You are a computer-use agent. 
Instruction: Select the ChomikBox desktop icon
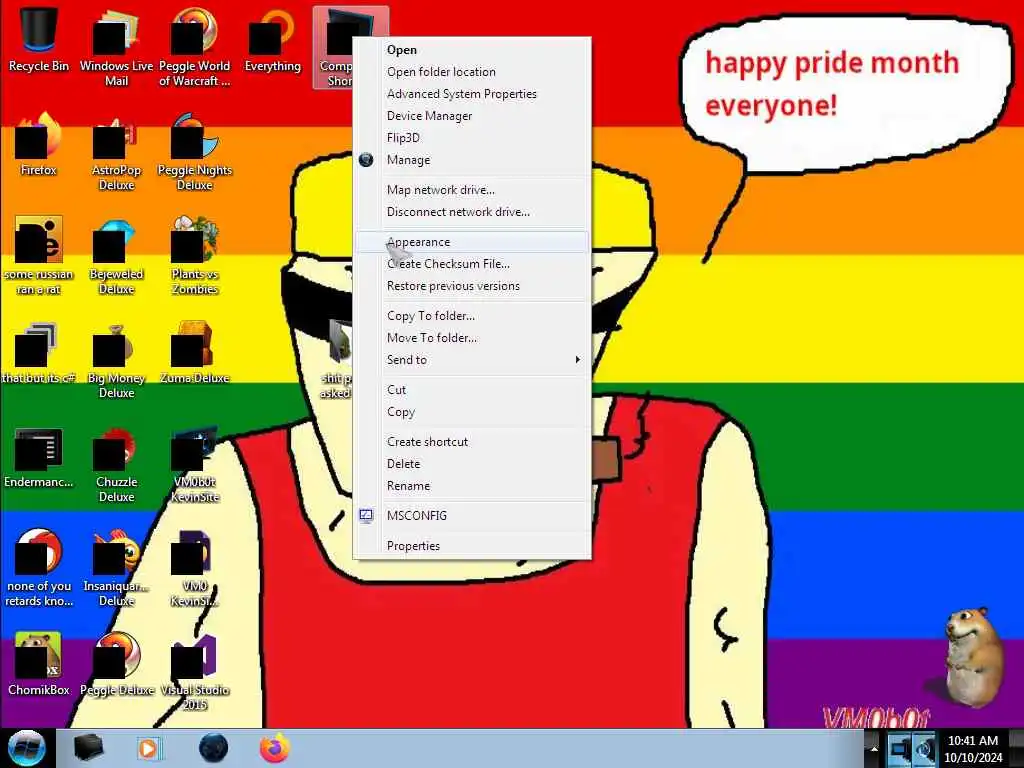[x=39, y=665]
